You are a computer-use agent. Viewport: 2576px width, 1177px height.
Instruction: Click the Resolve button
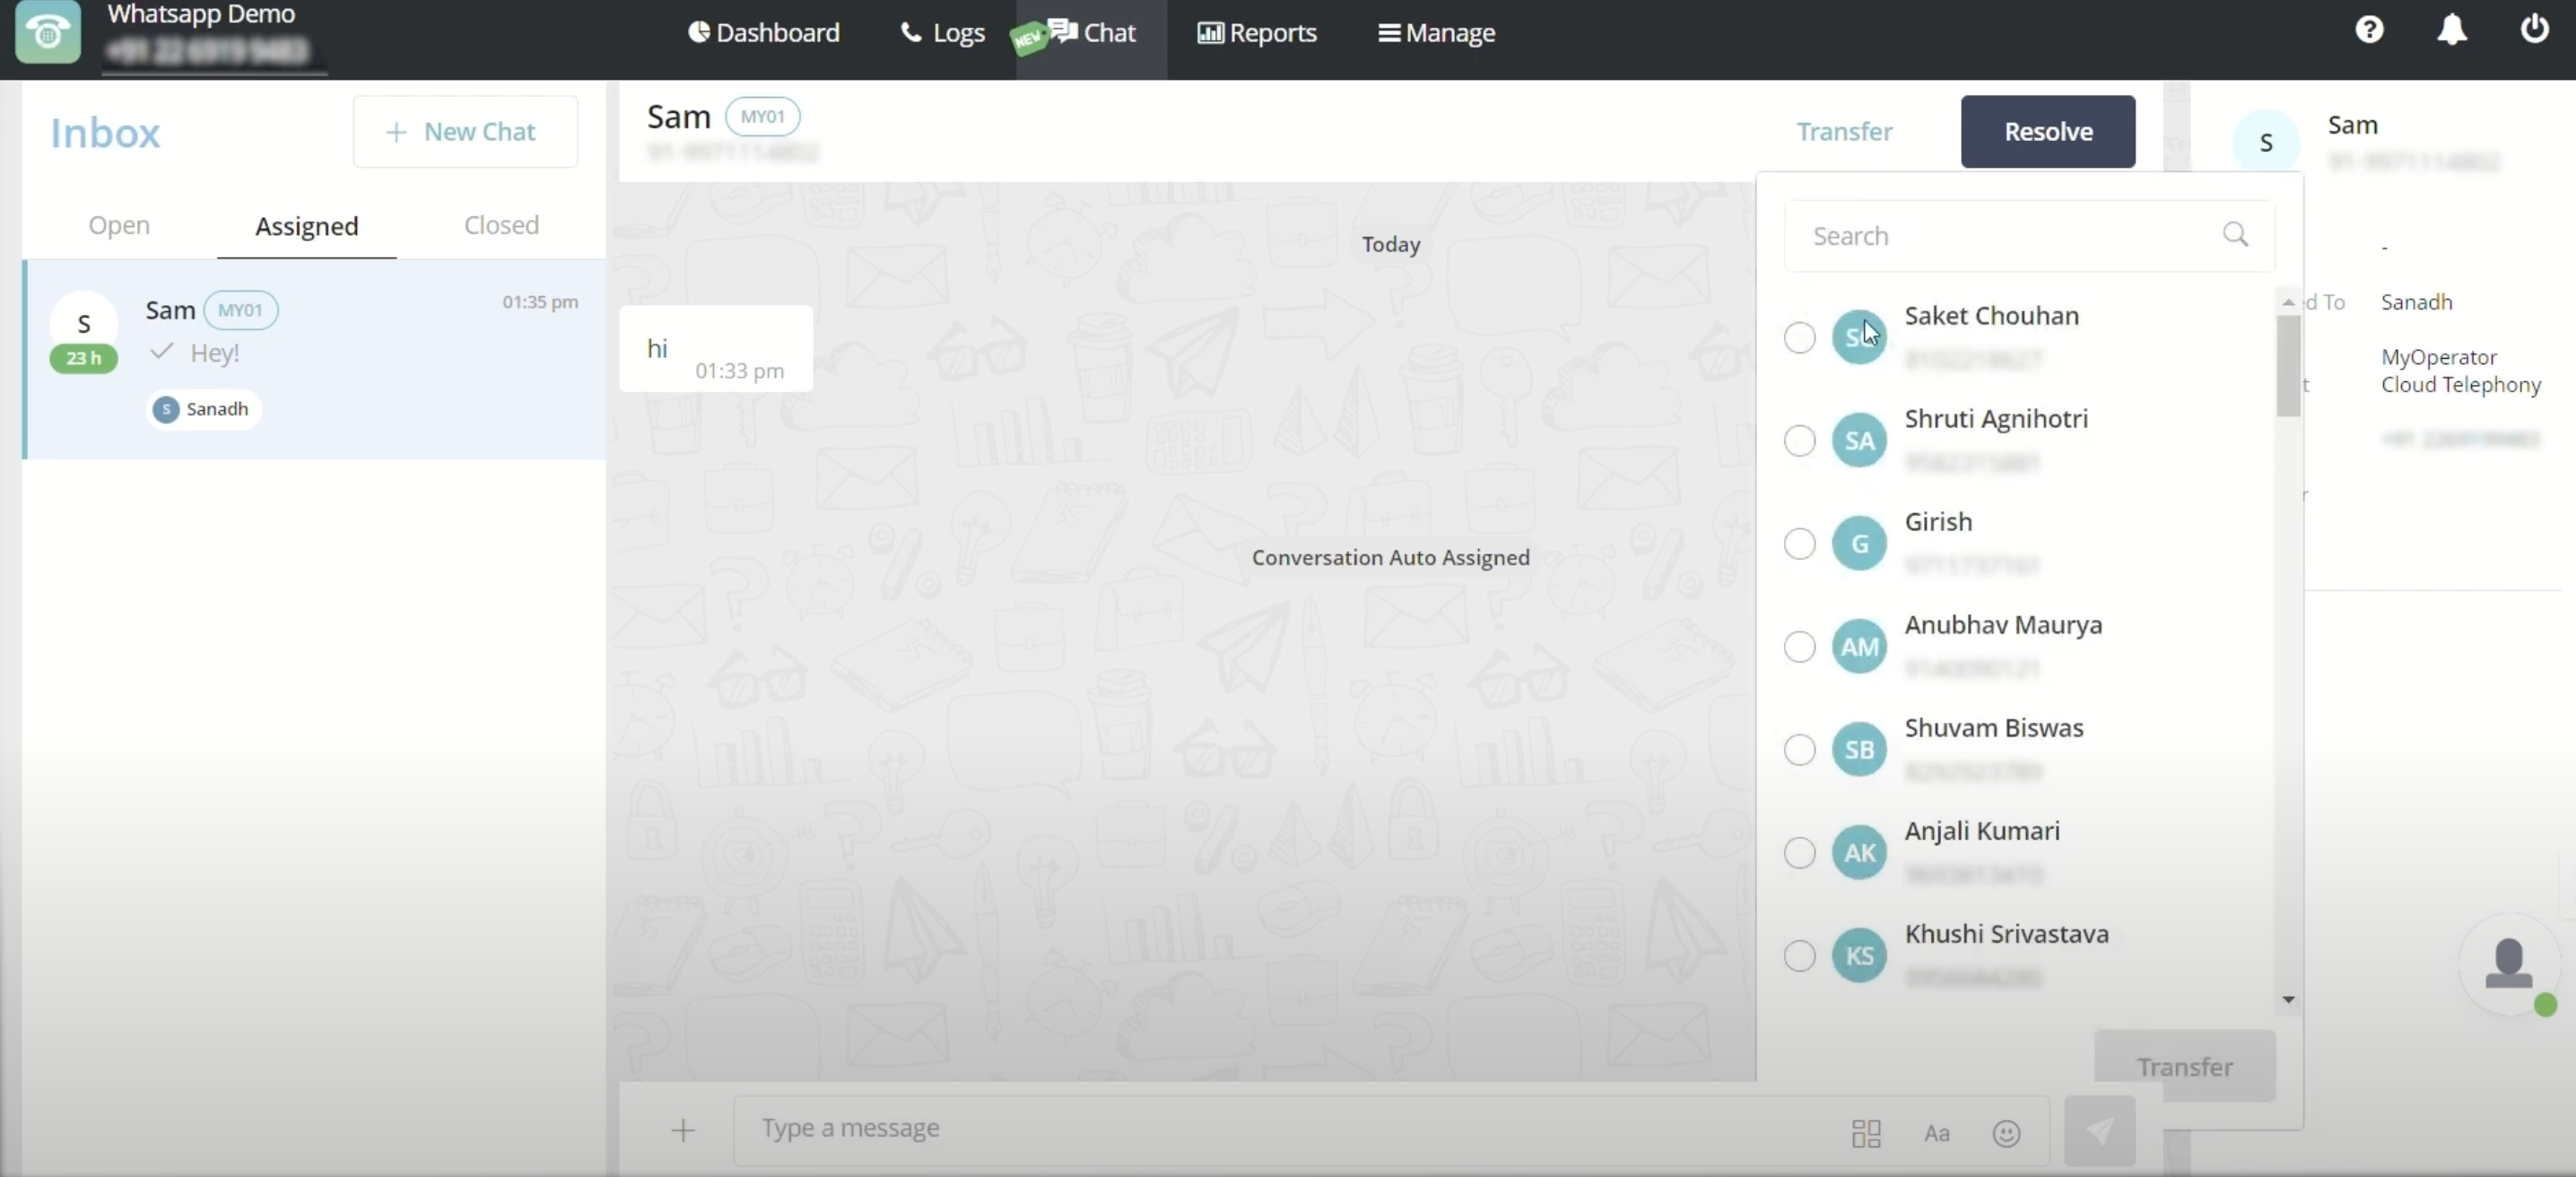2048,131
